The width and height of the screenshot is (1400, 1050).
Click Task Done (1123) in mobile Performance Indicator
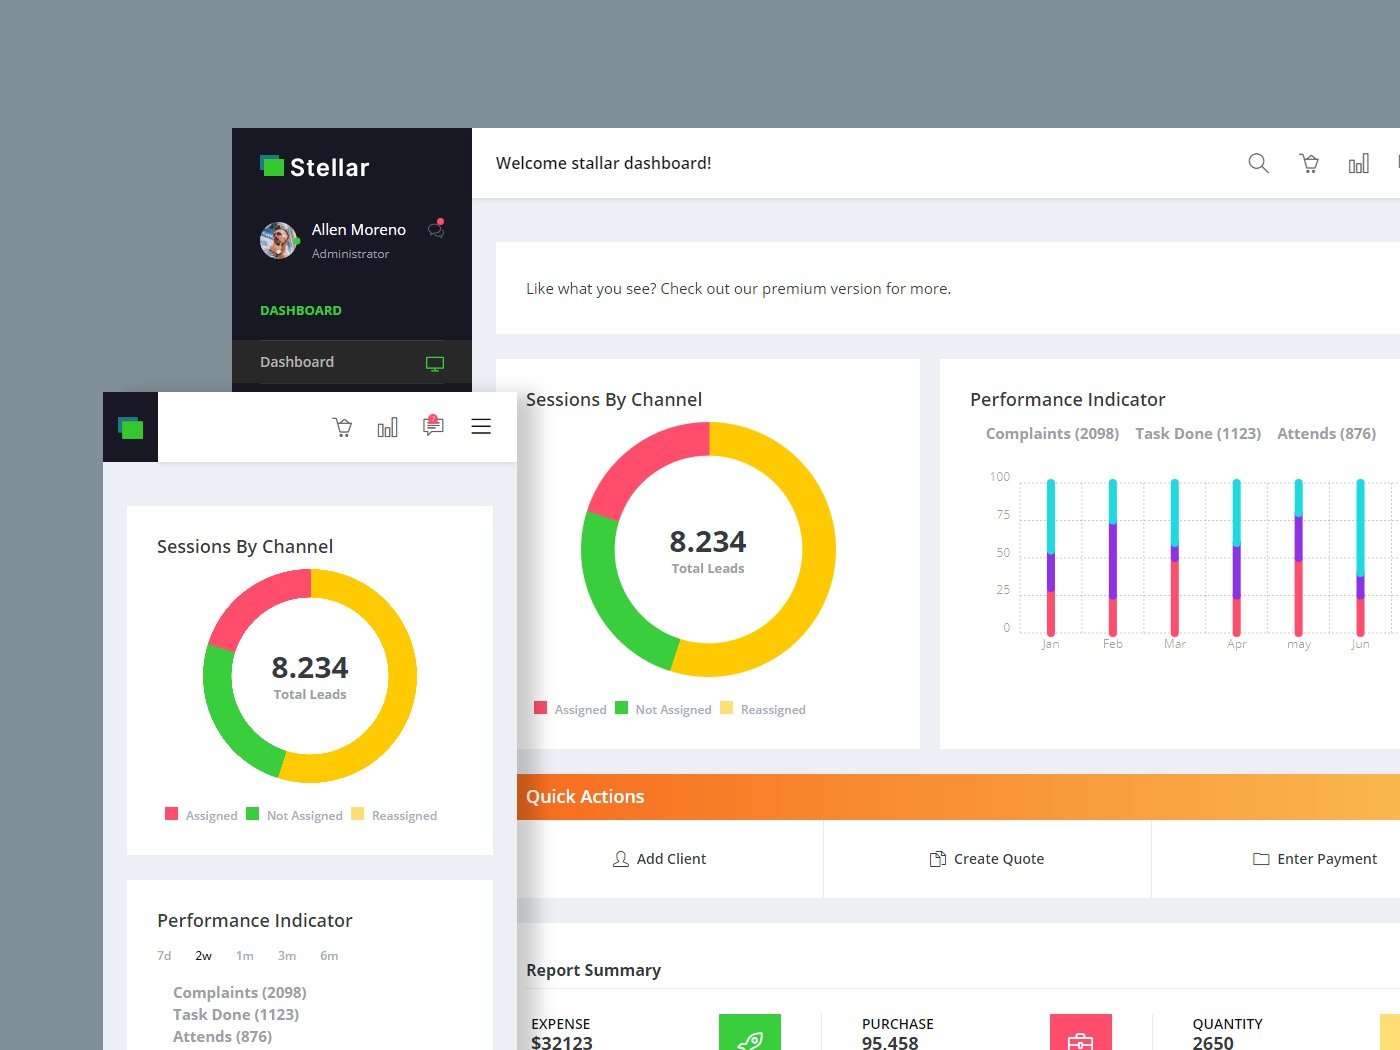[x=236, y=1015]
